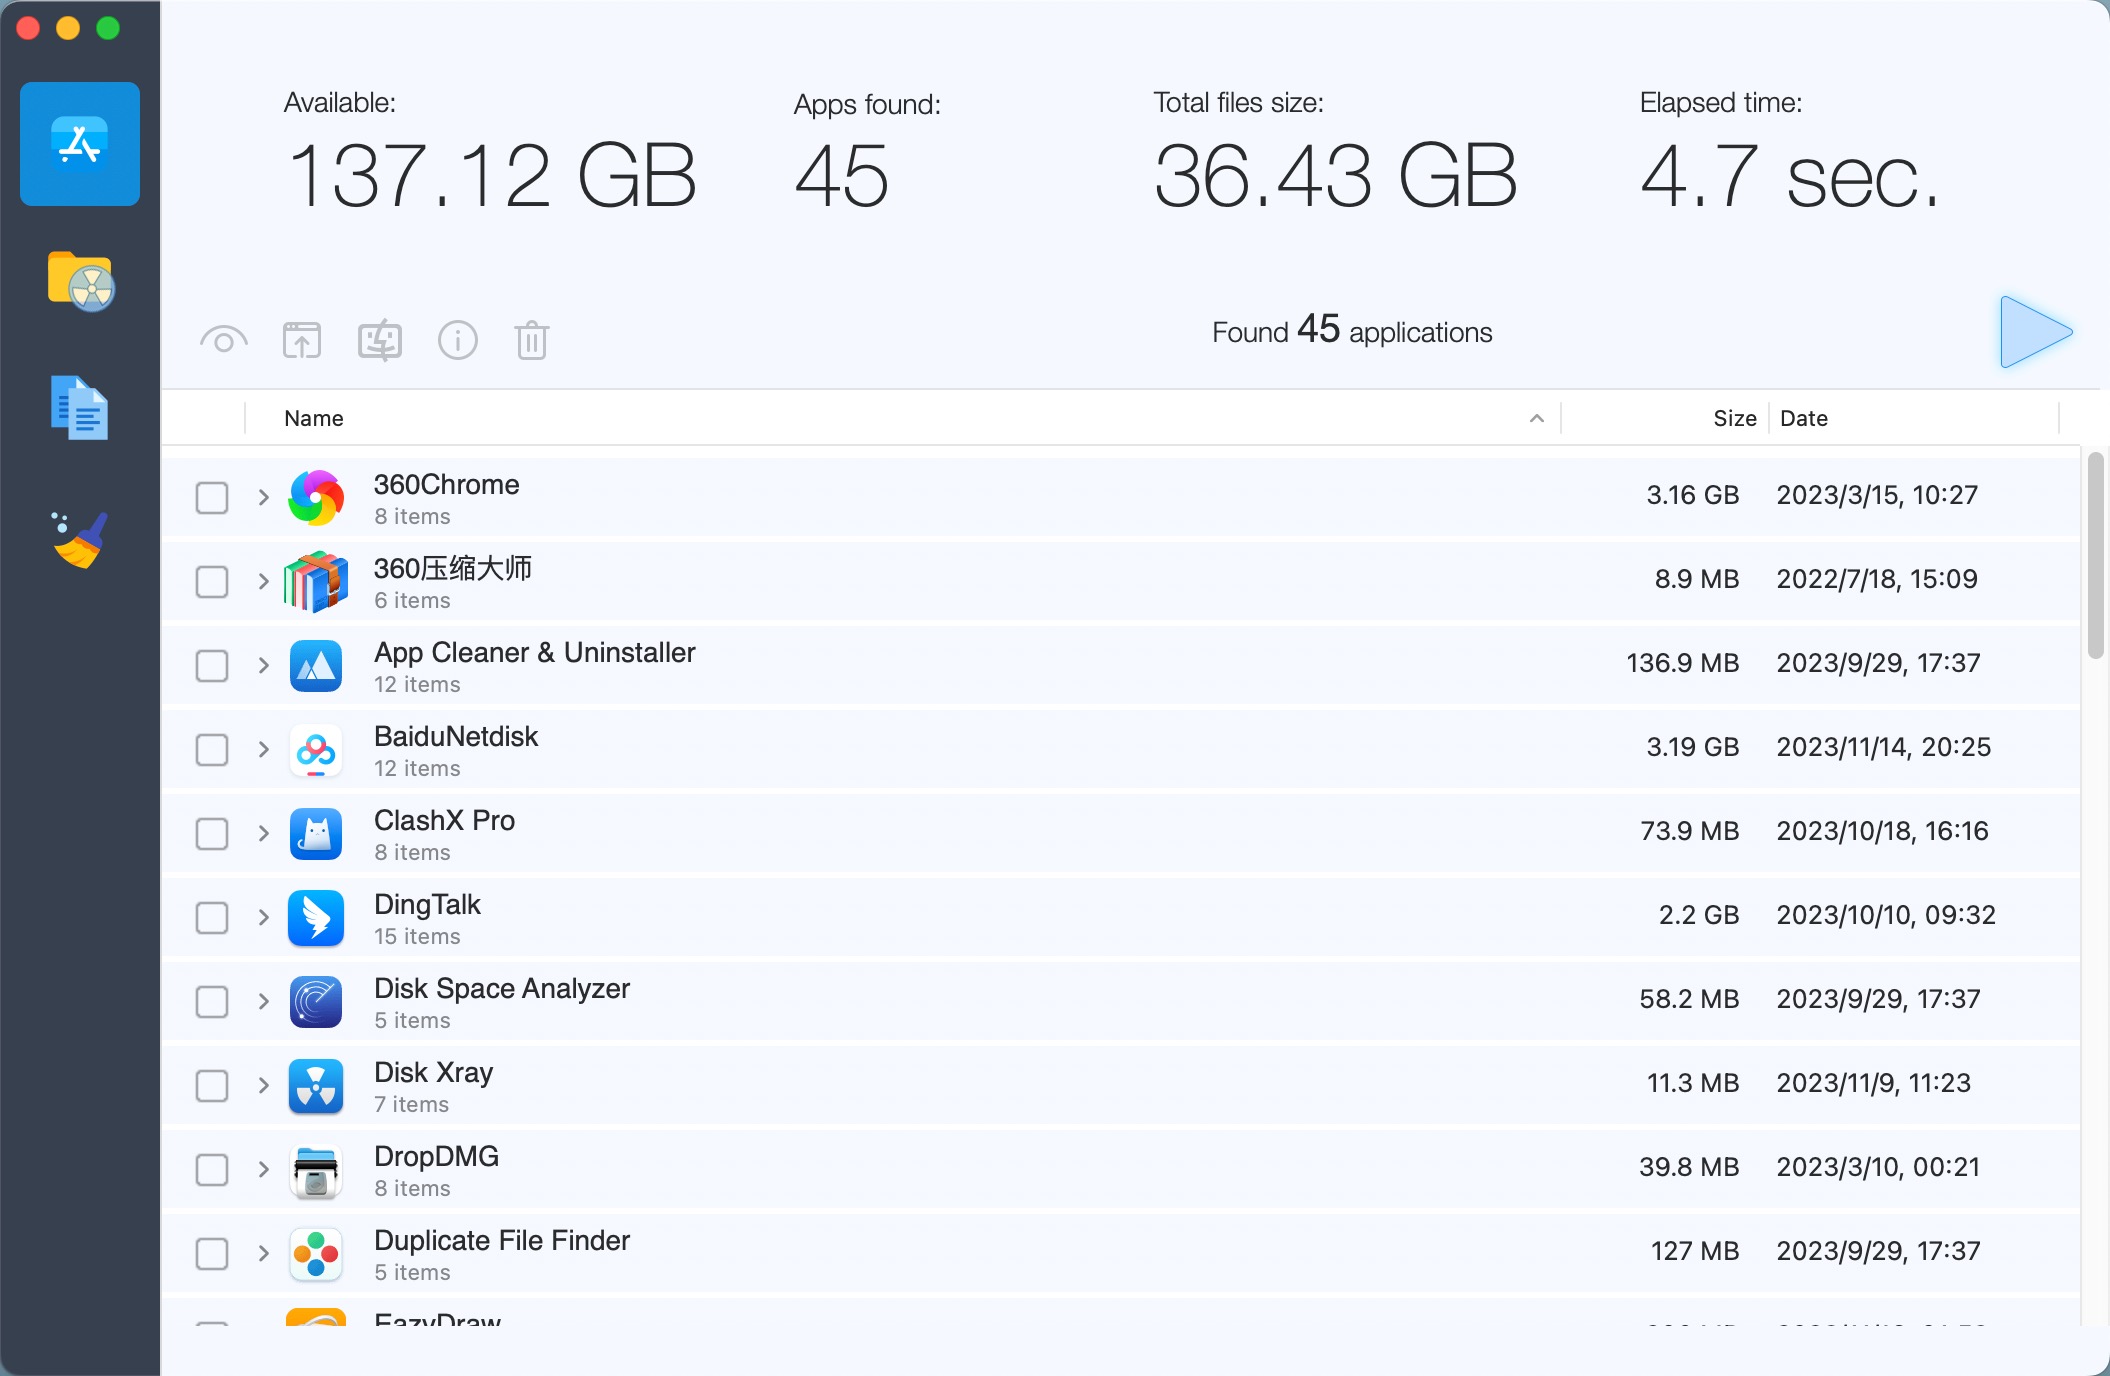Check the 360压缩大师 checkbox
This screenshot has height=1376, width=2110.
(212, 582)
